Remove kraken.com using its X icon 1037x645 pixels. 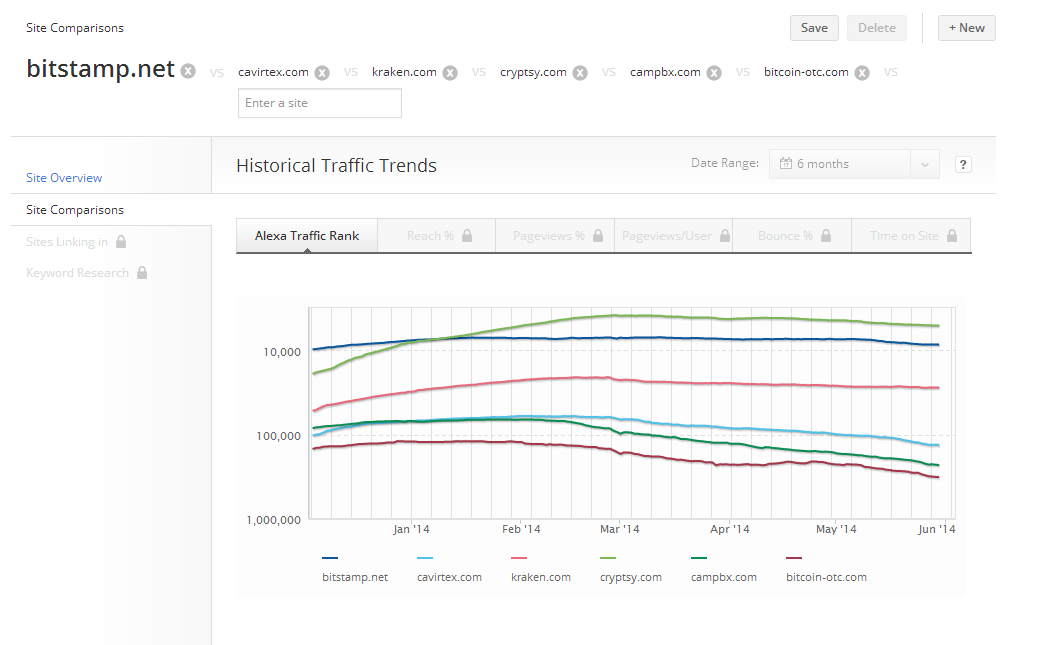click(x=450, y=73)
